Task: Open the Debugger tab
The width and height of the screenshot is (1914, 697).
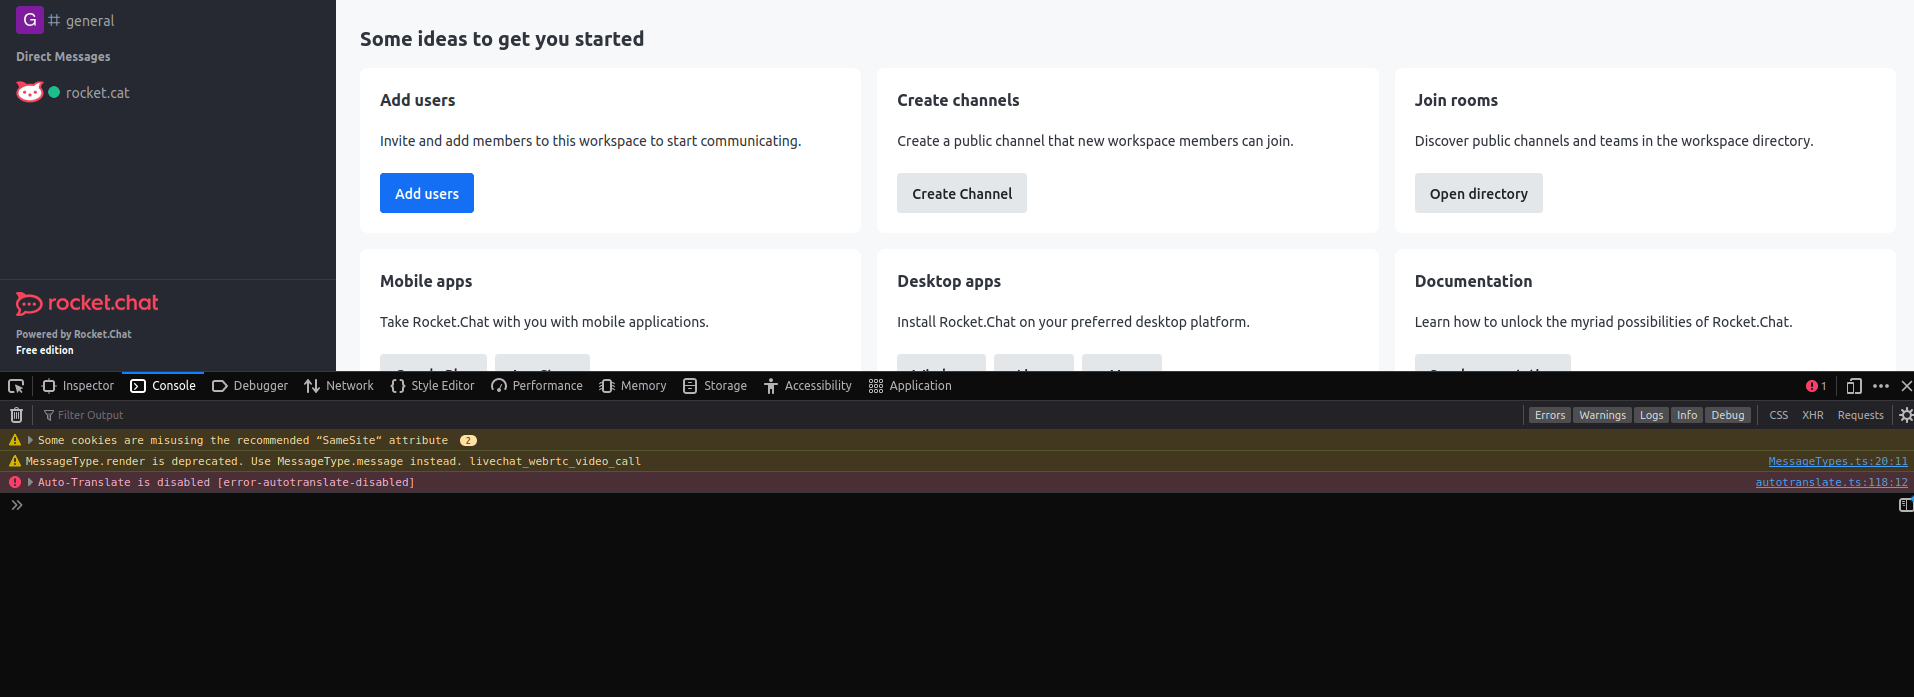Action: pos(250,386)
